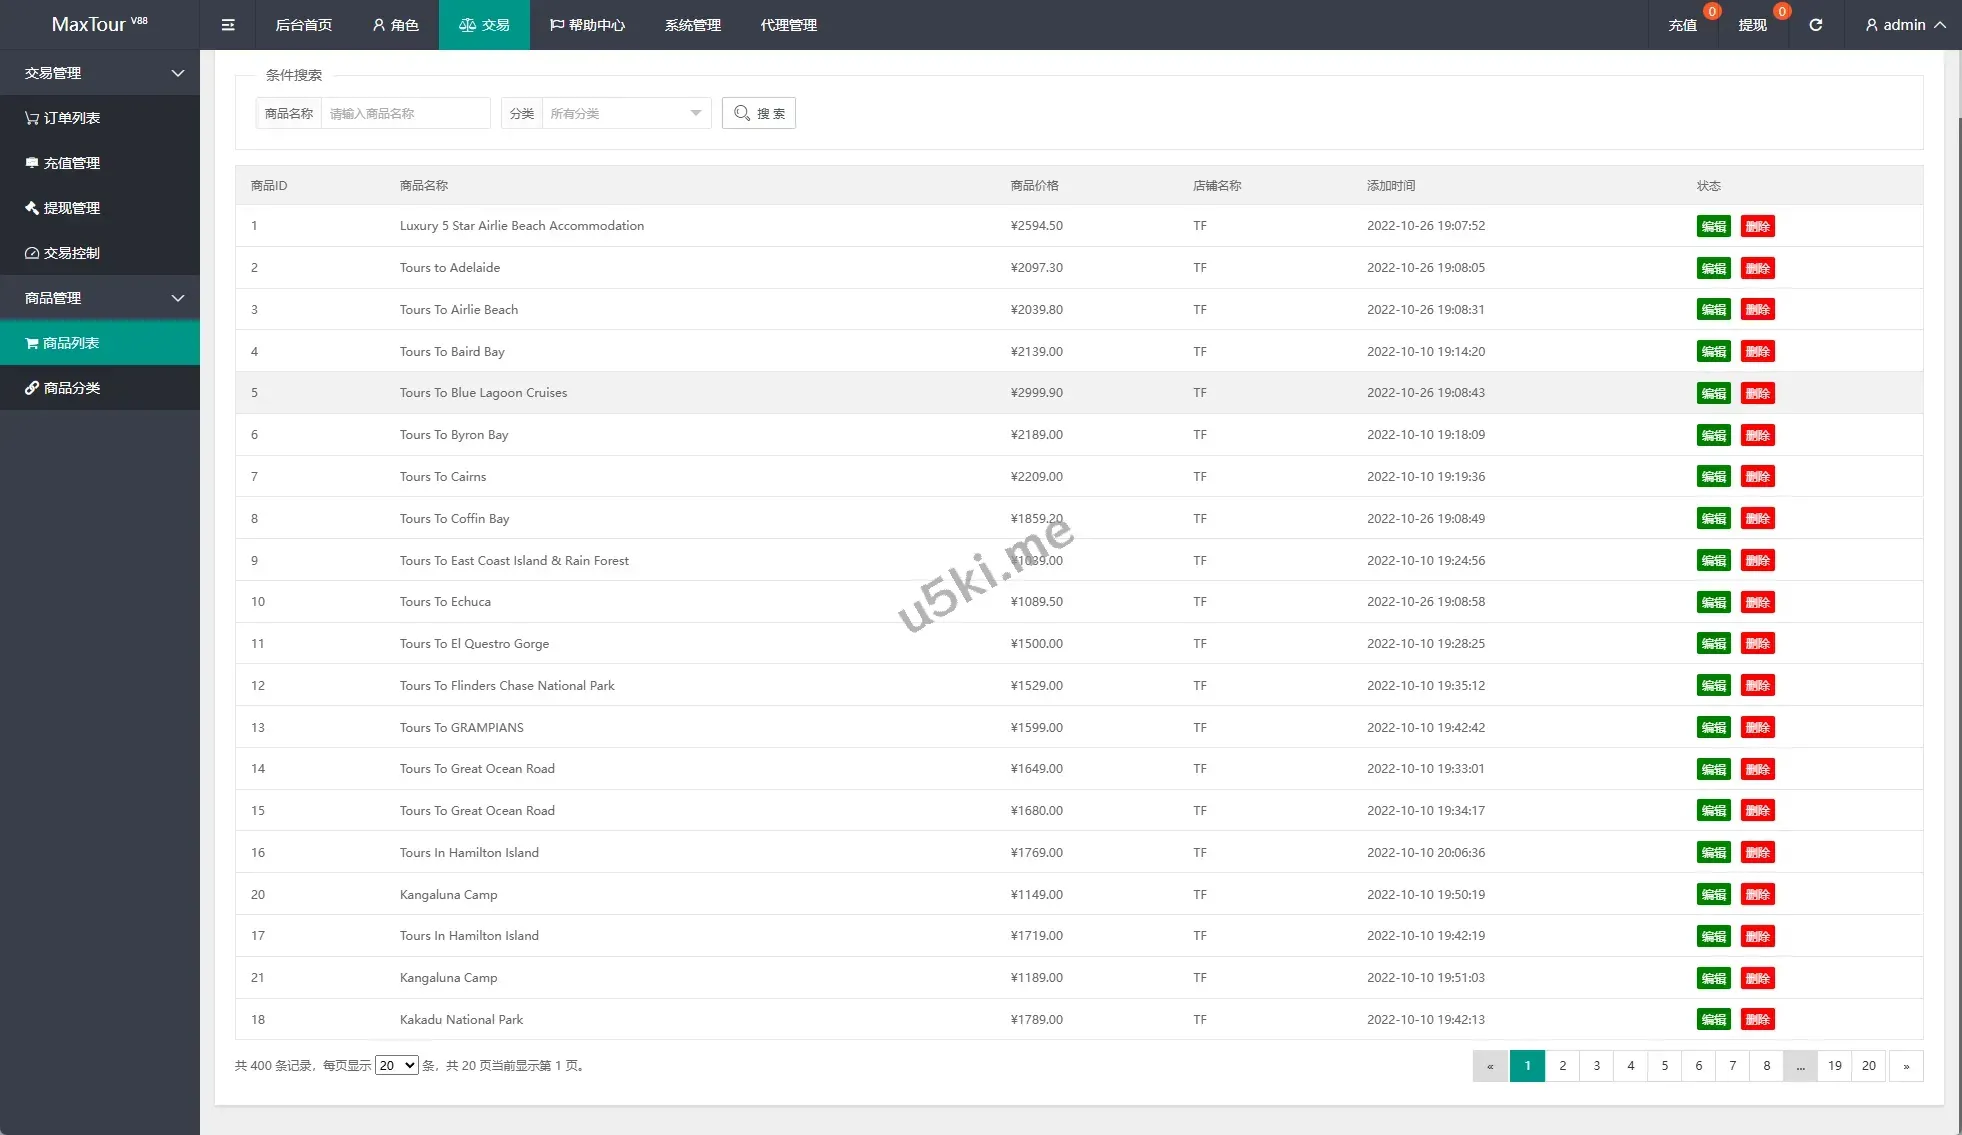Click the 提现 notification item in the header
Viewport: 1962px width, 1135px height.
click(1753, 25)
